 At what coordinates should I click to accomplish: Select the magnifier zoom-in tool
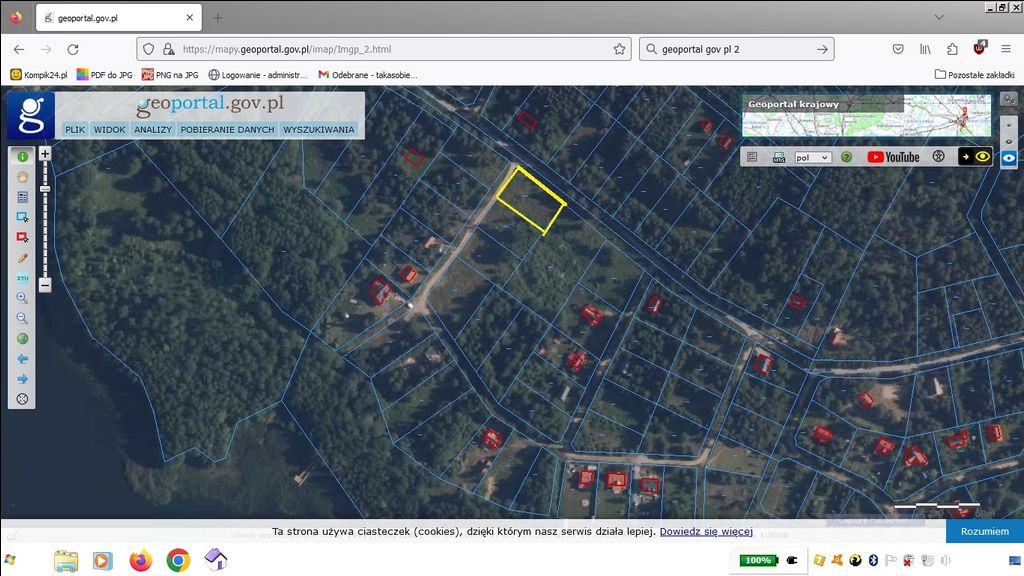22,298
